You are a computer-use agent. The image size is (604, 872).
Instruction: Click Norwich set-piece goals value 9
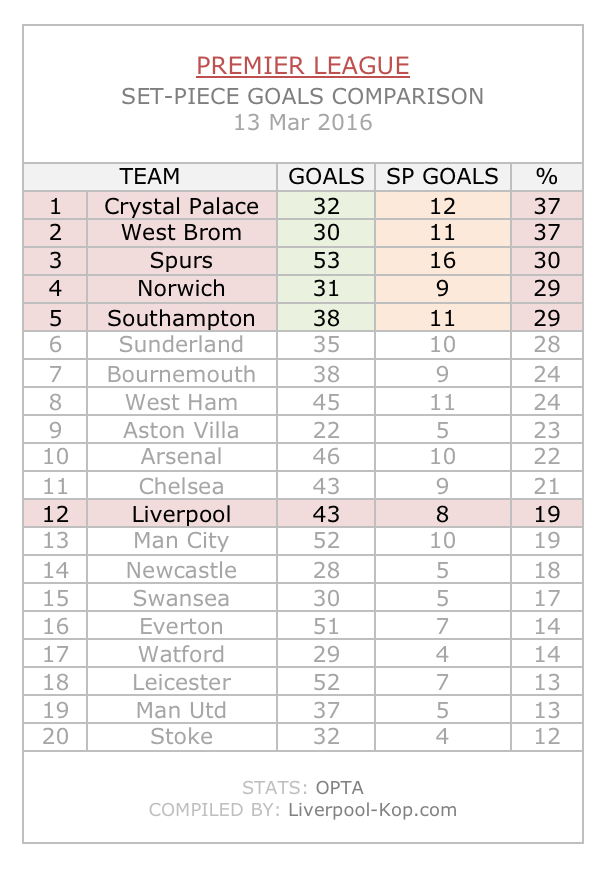443,288
